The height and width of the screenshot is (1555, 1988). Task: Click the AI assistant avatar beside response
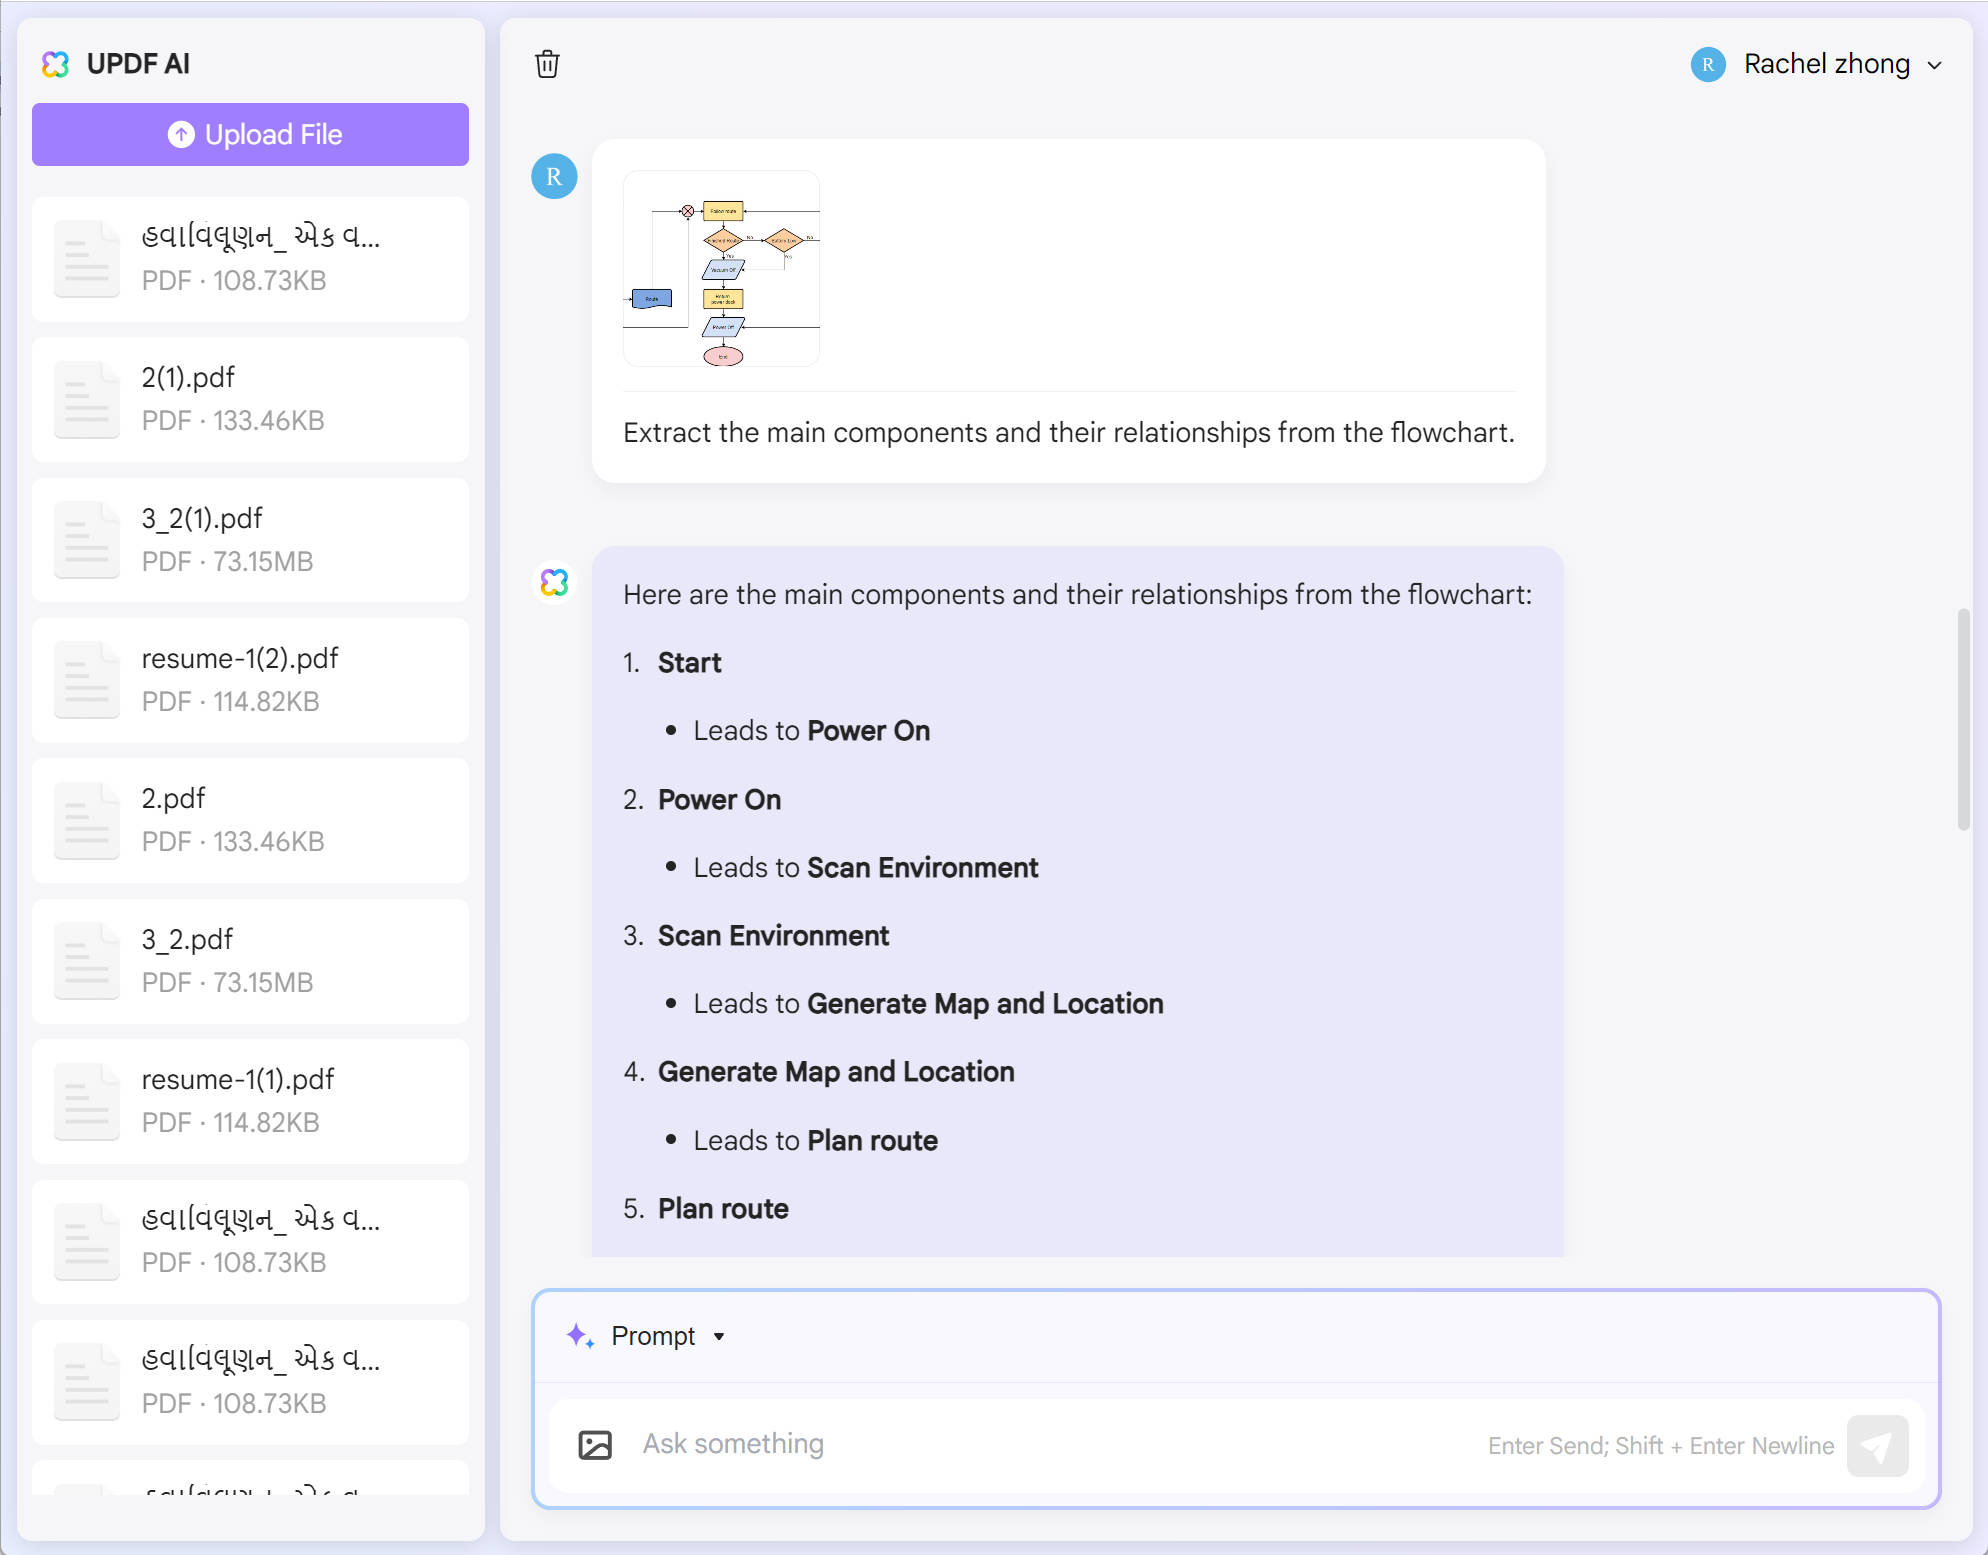554,582
